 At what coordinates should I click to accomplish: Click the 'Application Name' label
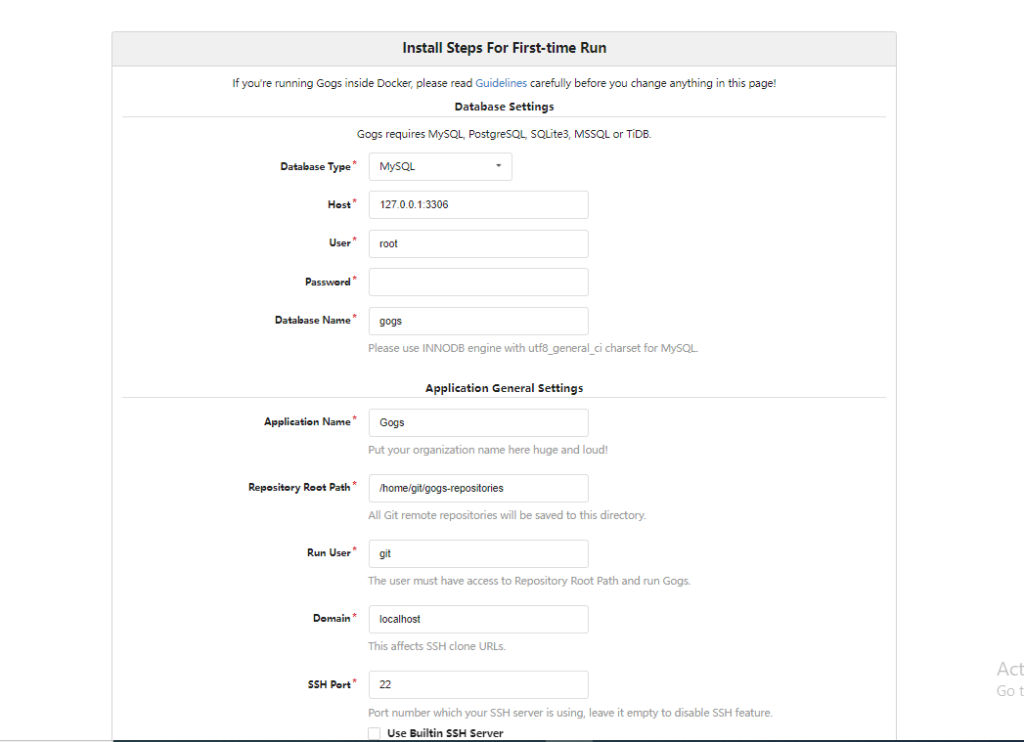pos(307,422)
